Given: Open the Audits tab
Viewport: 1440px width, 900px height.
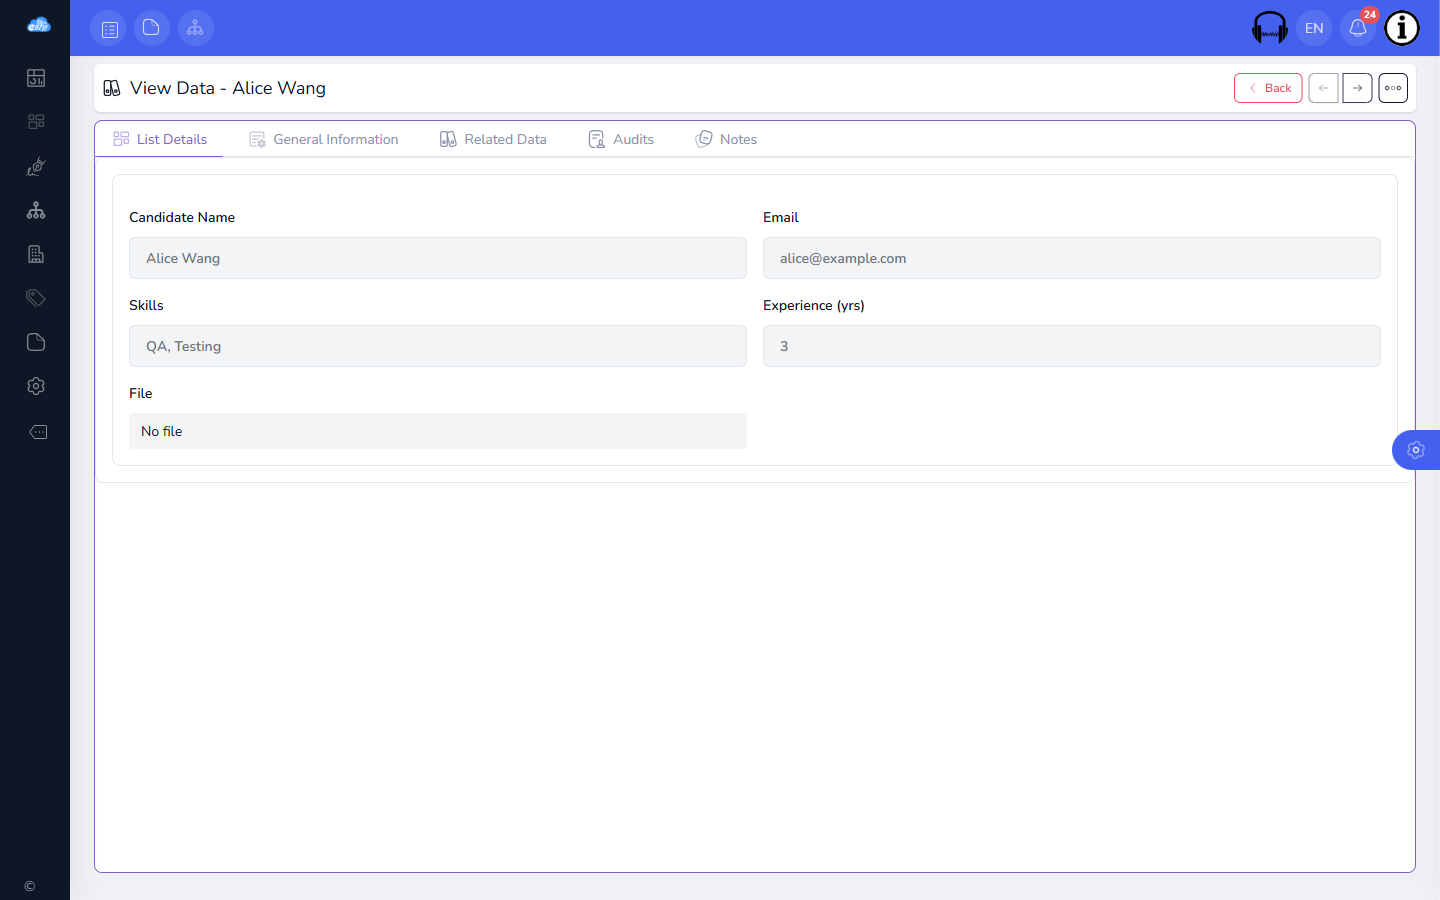Looking at the screenshot, I should pos(621,139).
